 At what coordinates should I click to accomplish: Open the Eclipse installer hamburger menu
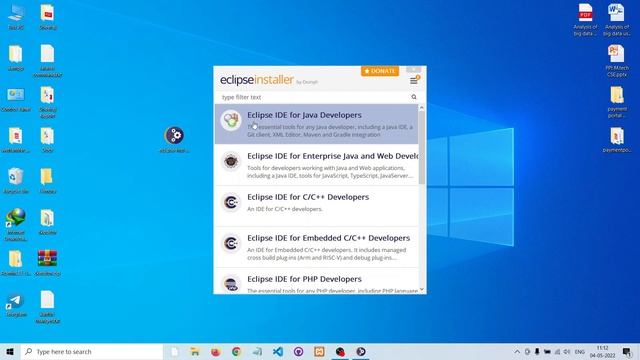(x=413, y=80)
